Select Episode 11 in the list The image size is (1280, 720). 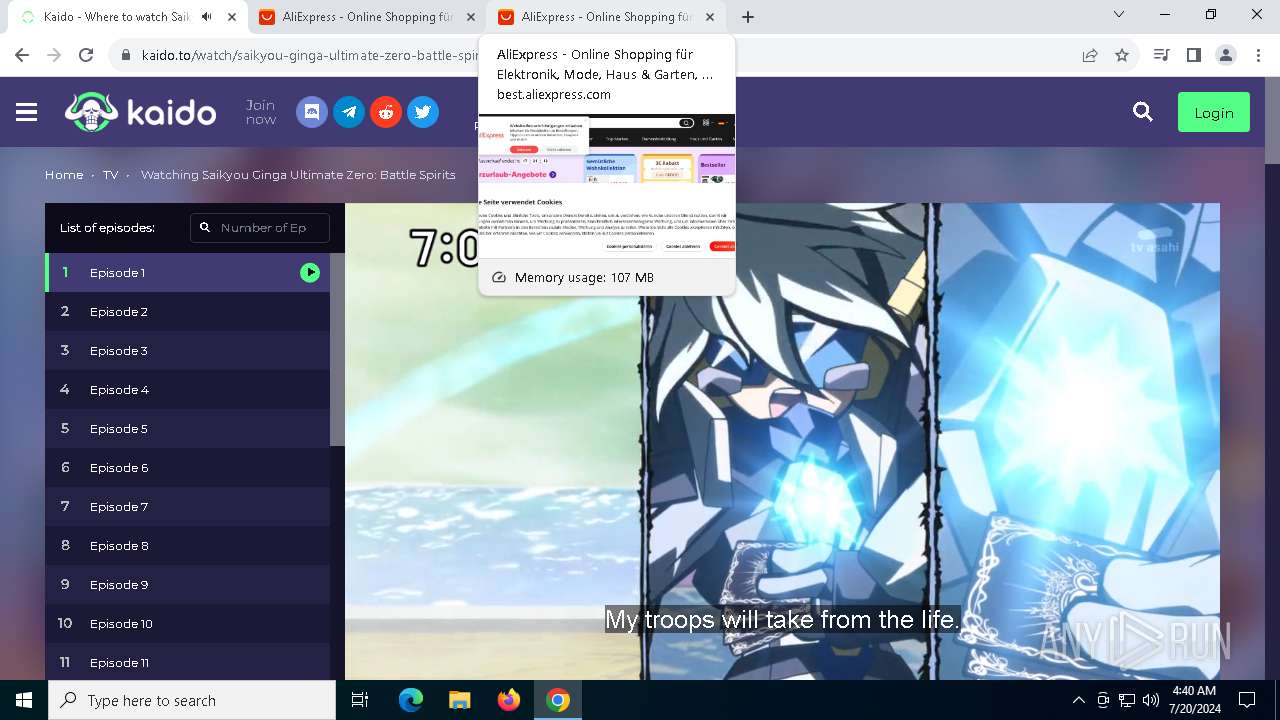[x=187, y=662]
